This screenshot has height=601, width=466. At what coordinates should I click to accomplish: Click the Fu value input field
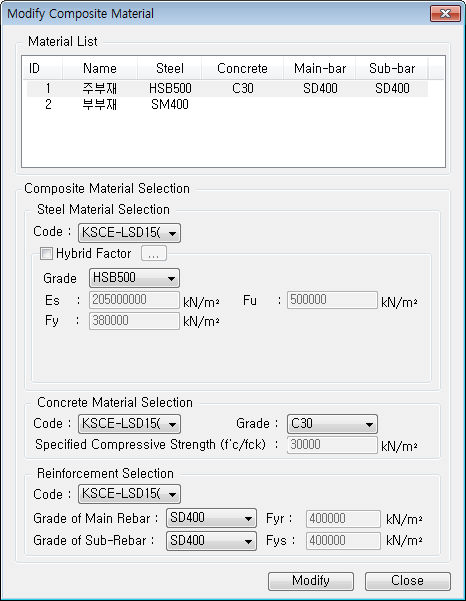click(332, 300)
